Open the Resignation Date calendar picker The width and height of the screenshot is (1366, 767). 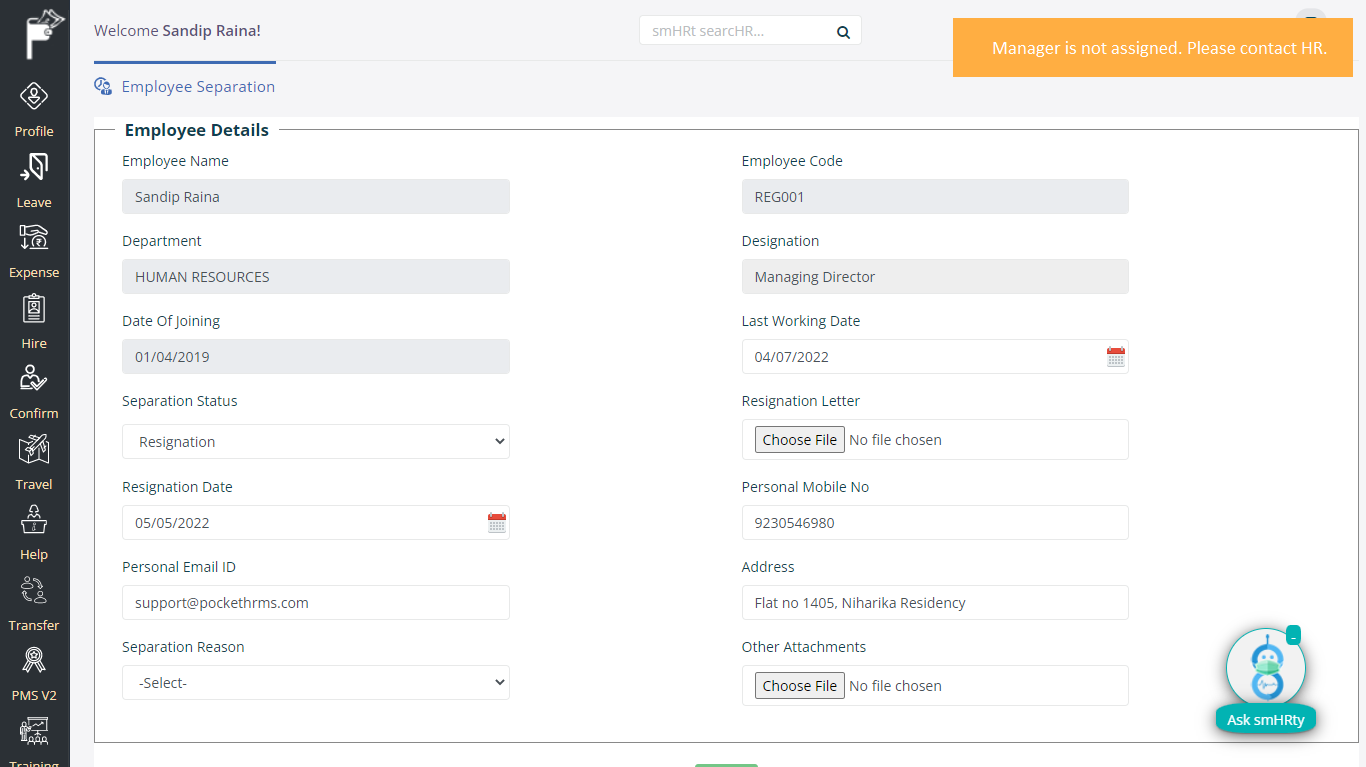(497, 523)
